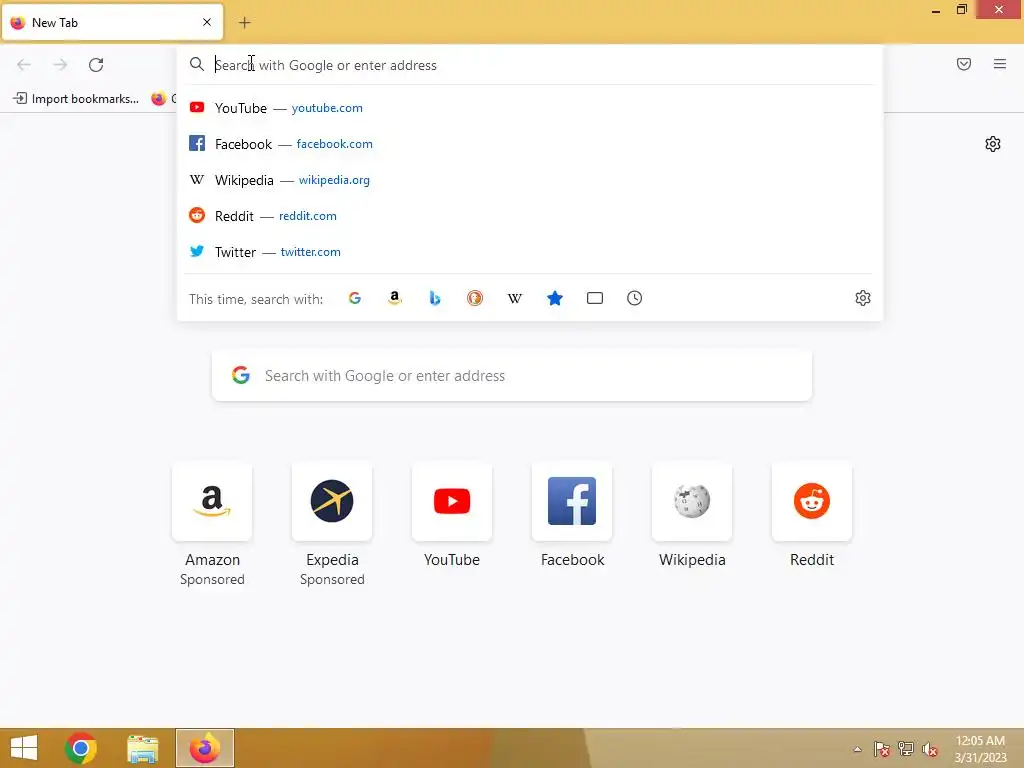Screen dimensions: 1024x768
Task: Choose Reddit suggestion reddit.com
Action: click(x=530, y=216)
